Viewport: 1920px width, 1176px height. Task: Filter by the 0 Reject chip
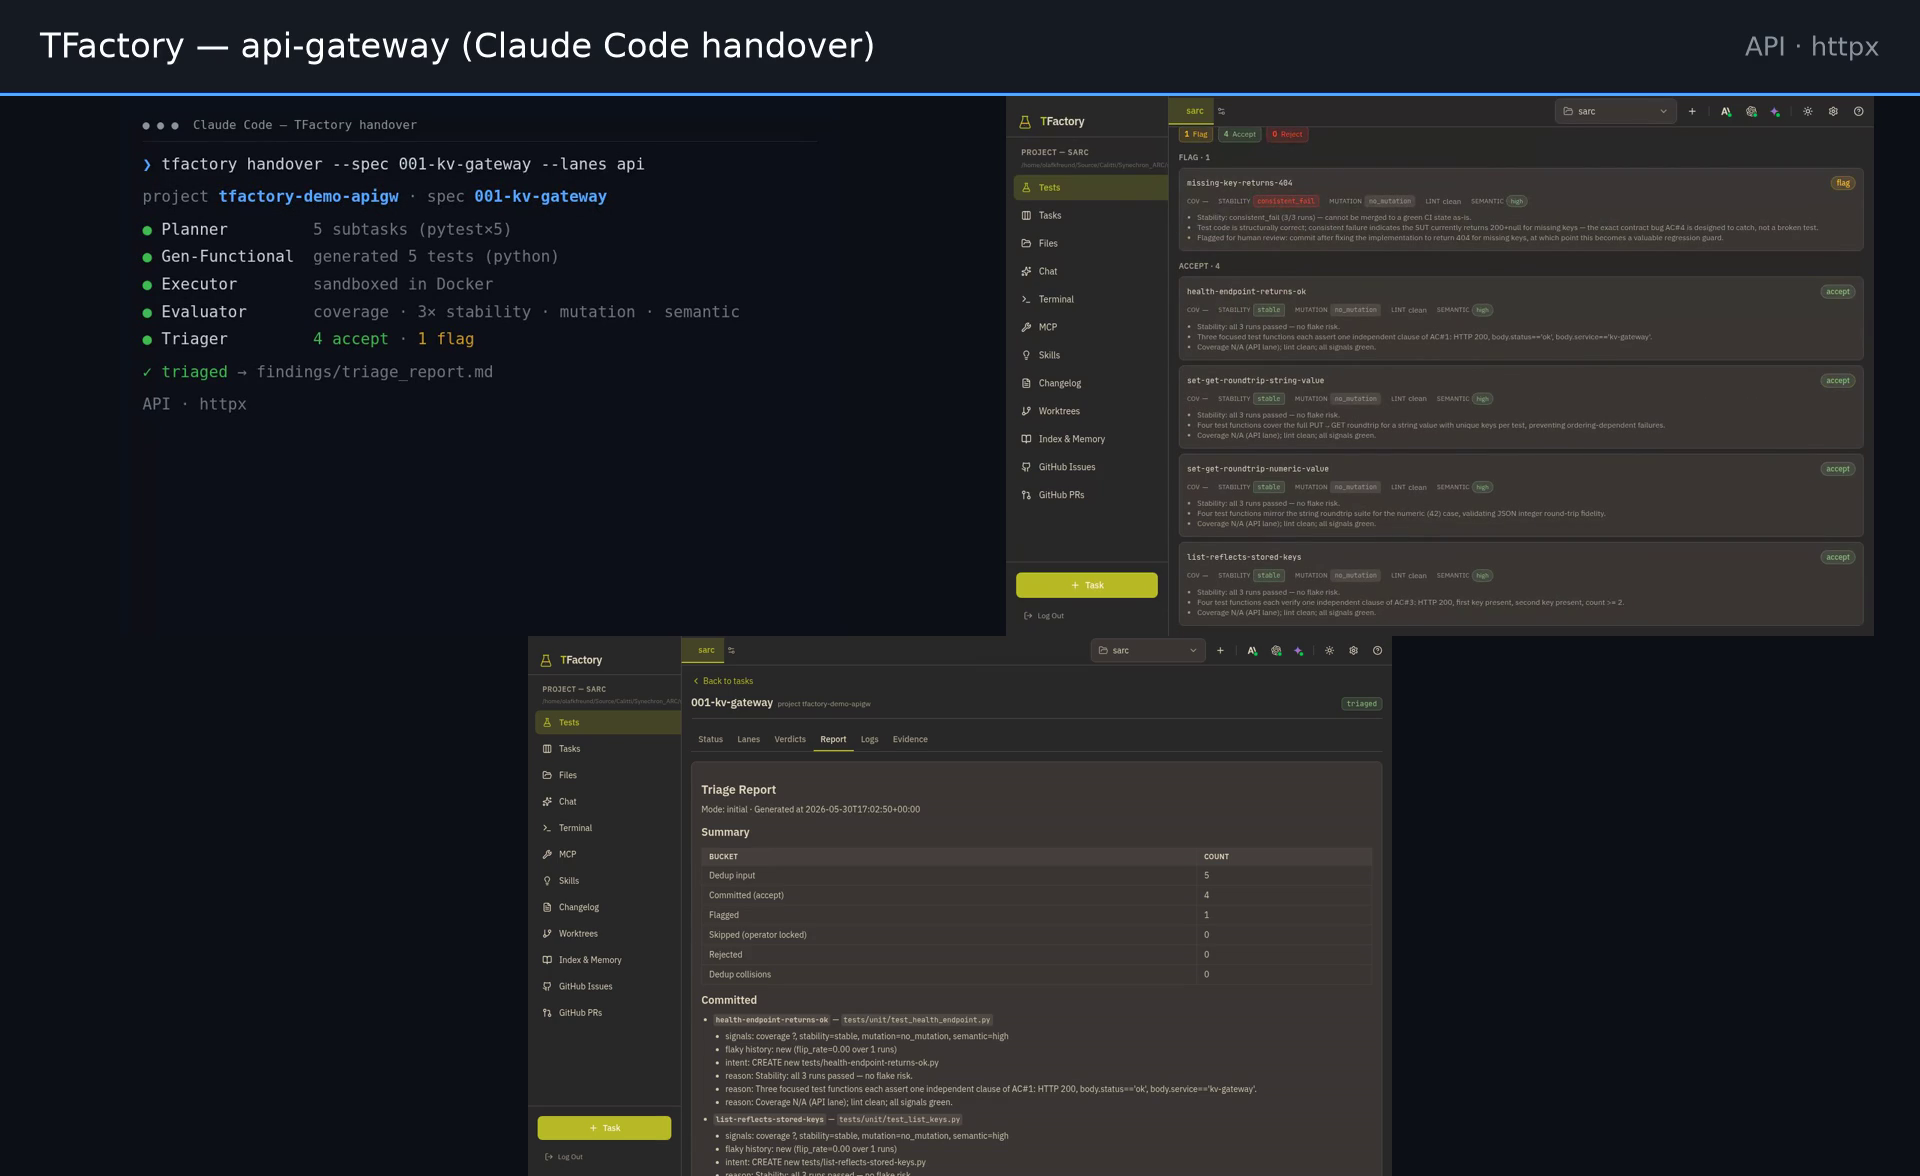click(x=1287, y=134)
